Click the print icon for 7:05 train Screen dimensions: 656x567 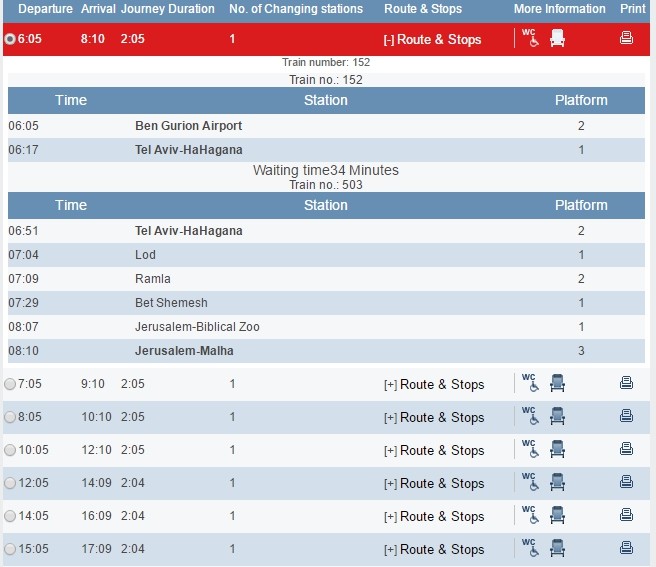click(x=626, y=383)
